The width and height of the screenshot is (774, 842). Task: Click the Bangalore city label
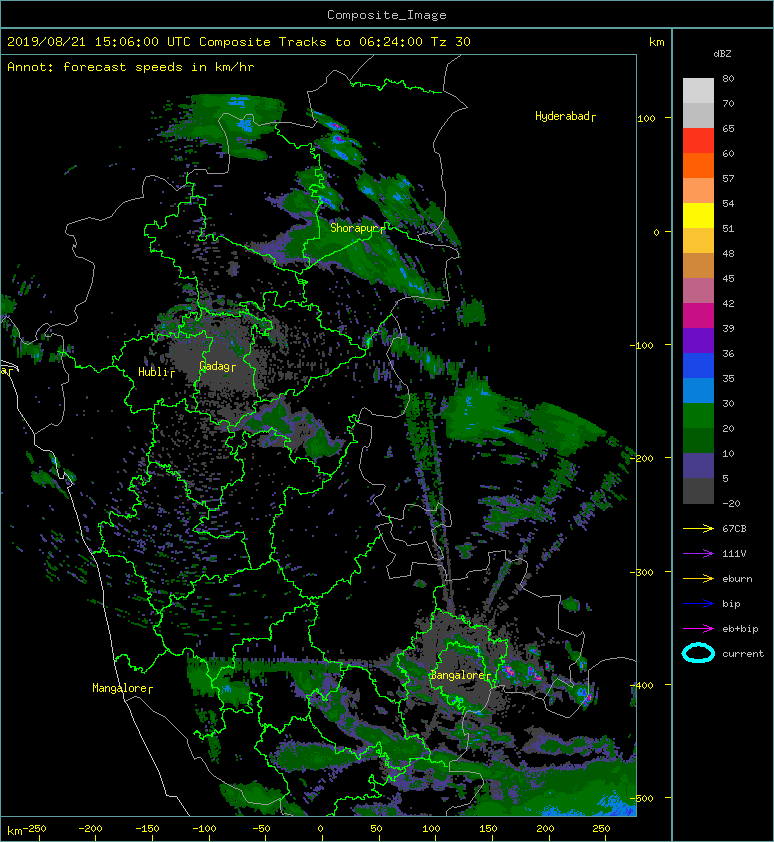coord(460,676)
